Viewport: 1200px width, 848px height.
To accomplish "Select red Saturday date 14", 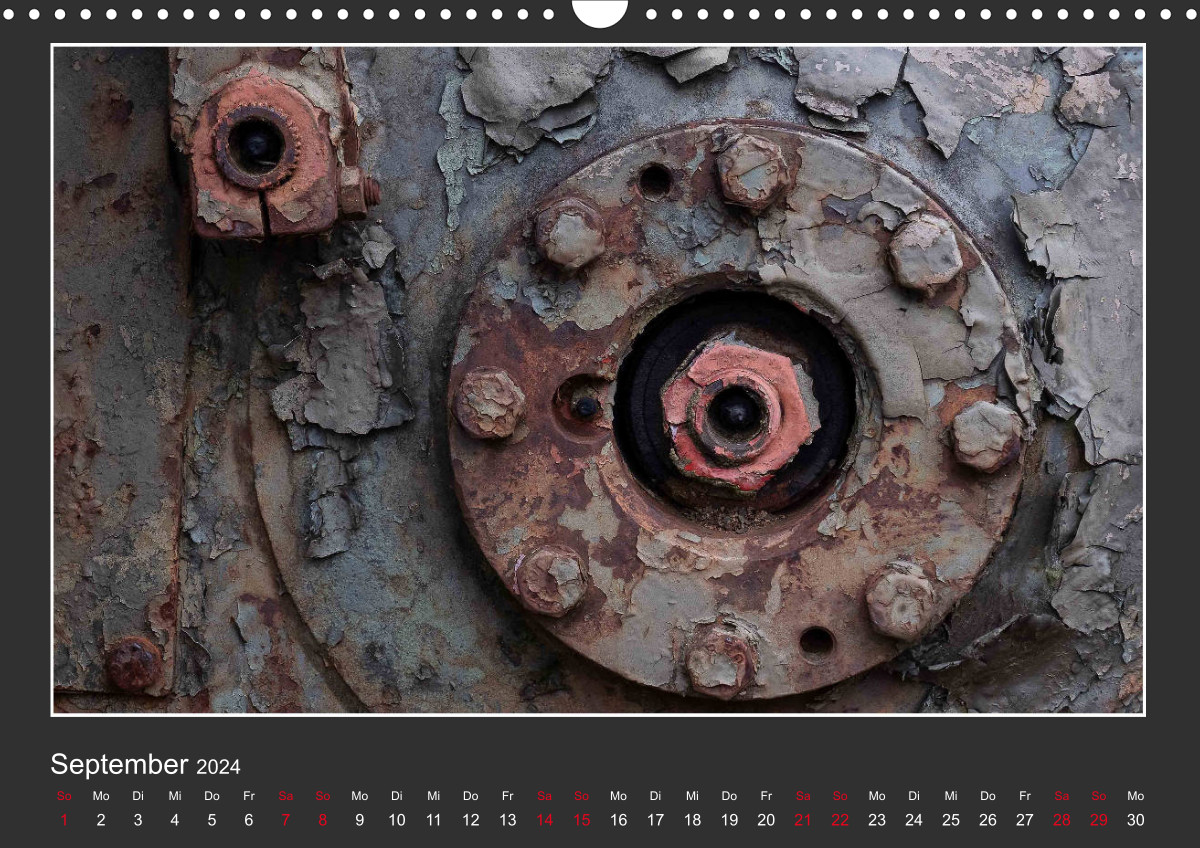I will [545, 820].
